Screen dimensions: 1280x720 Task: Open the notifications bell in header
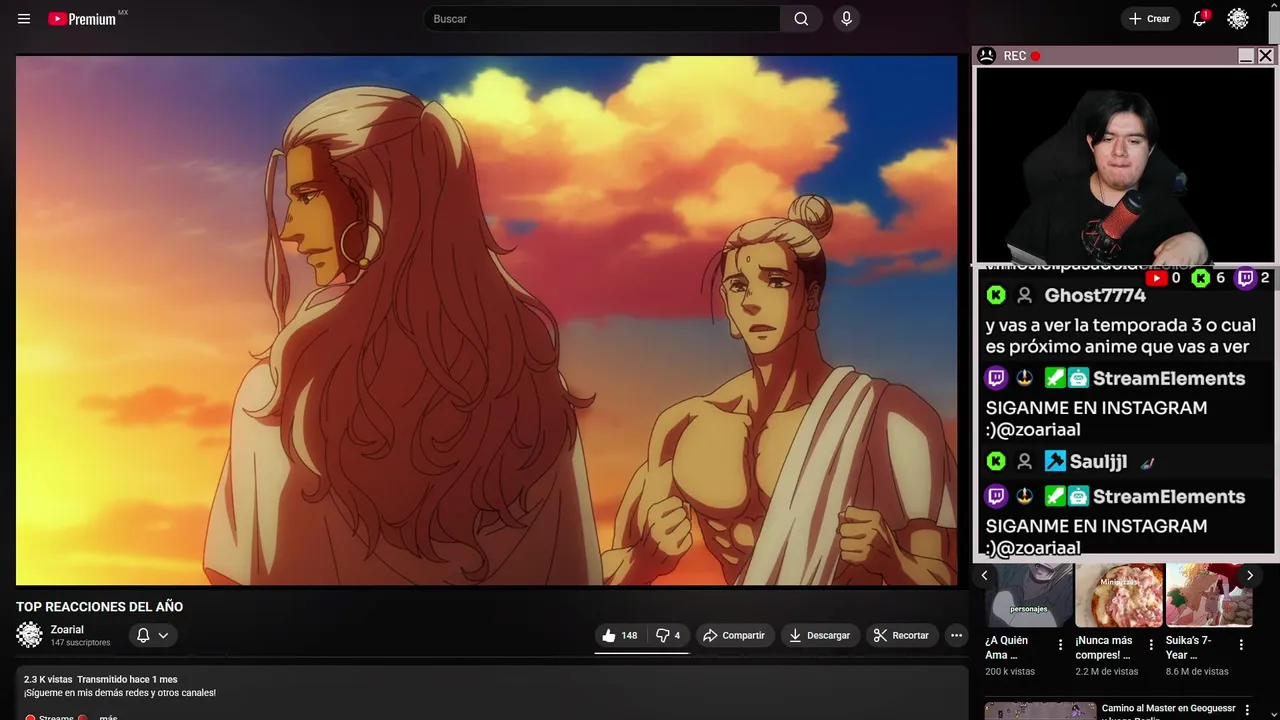(x=1199, y=19)
